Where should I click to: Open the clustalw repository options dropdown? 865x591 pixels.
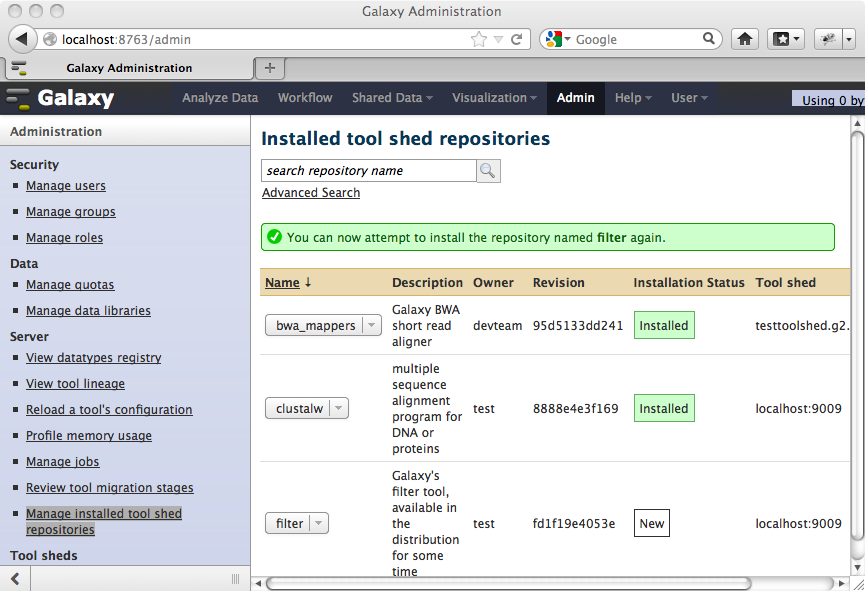[339, 408]
